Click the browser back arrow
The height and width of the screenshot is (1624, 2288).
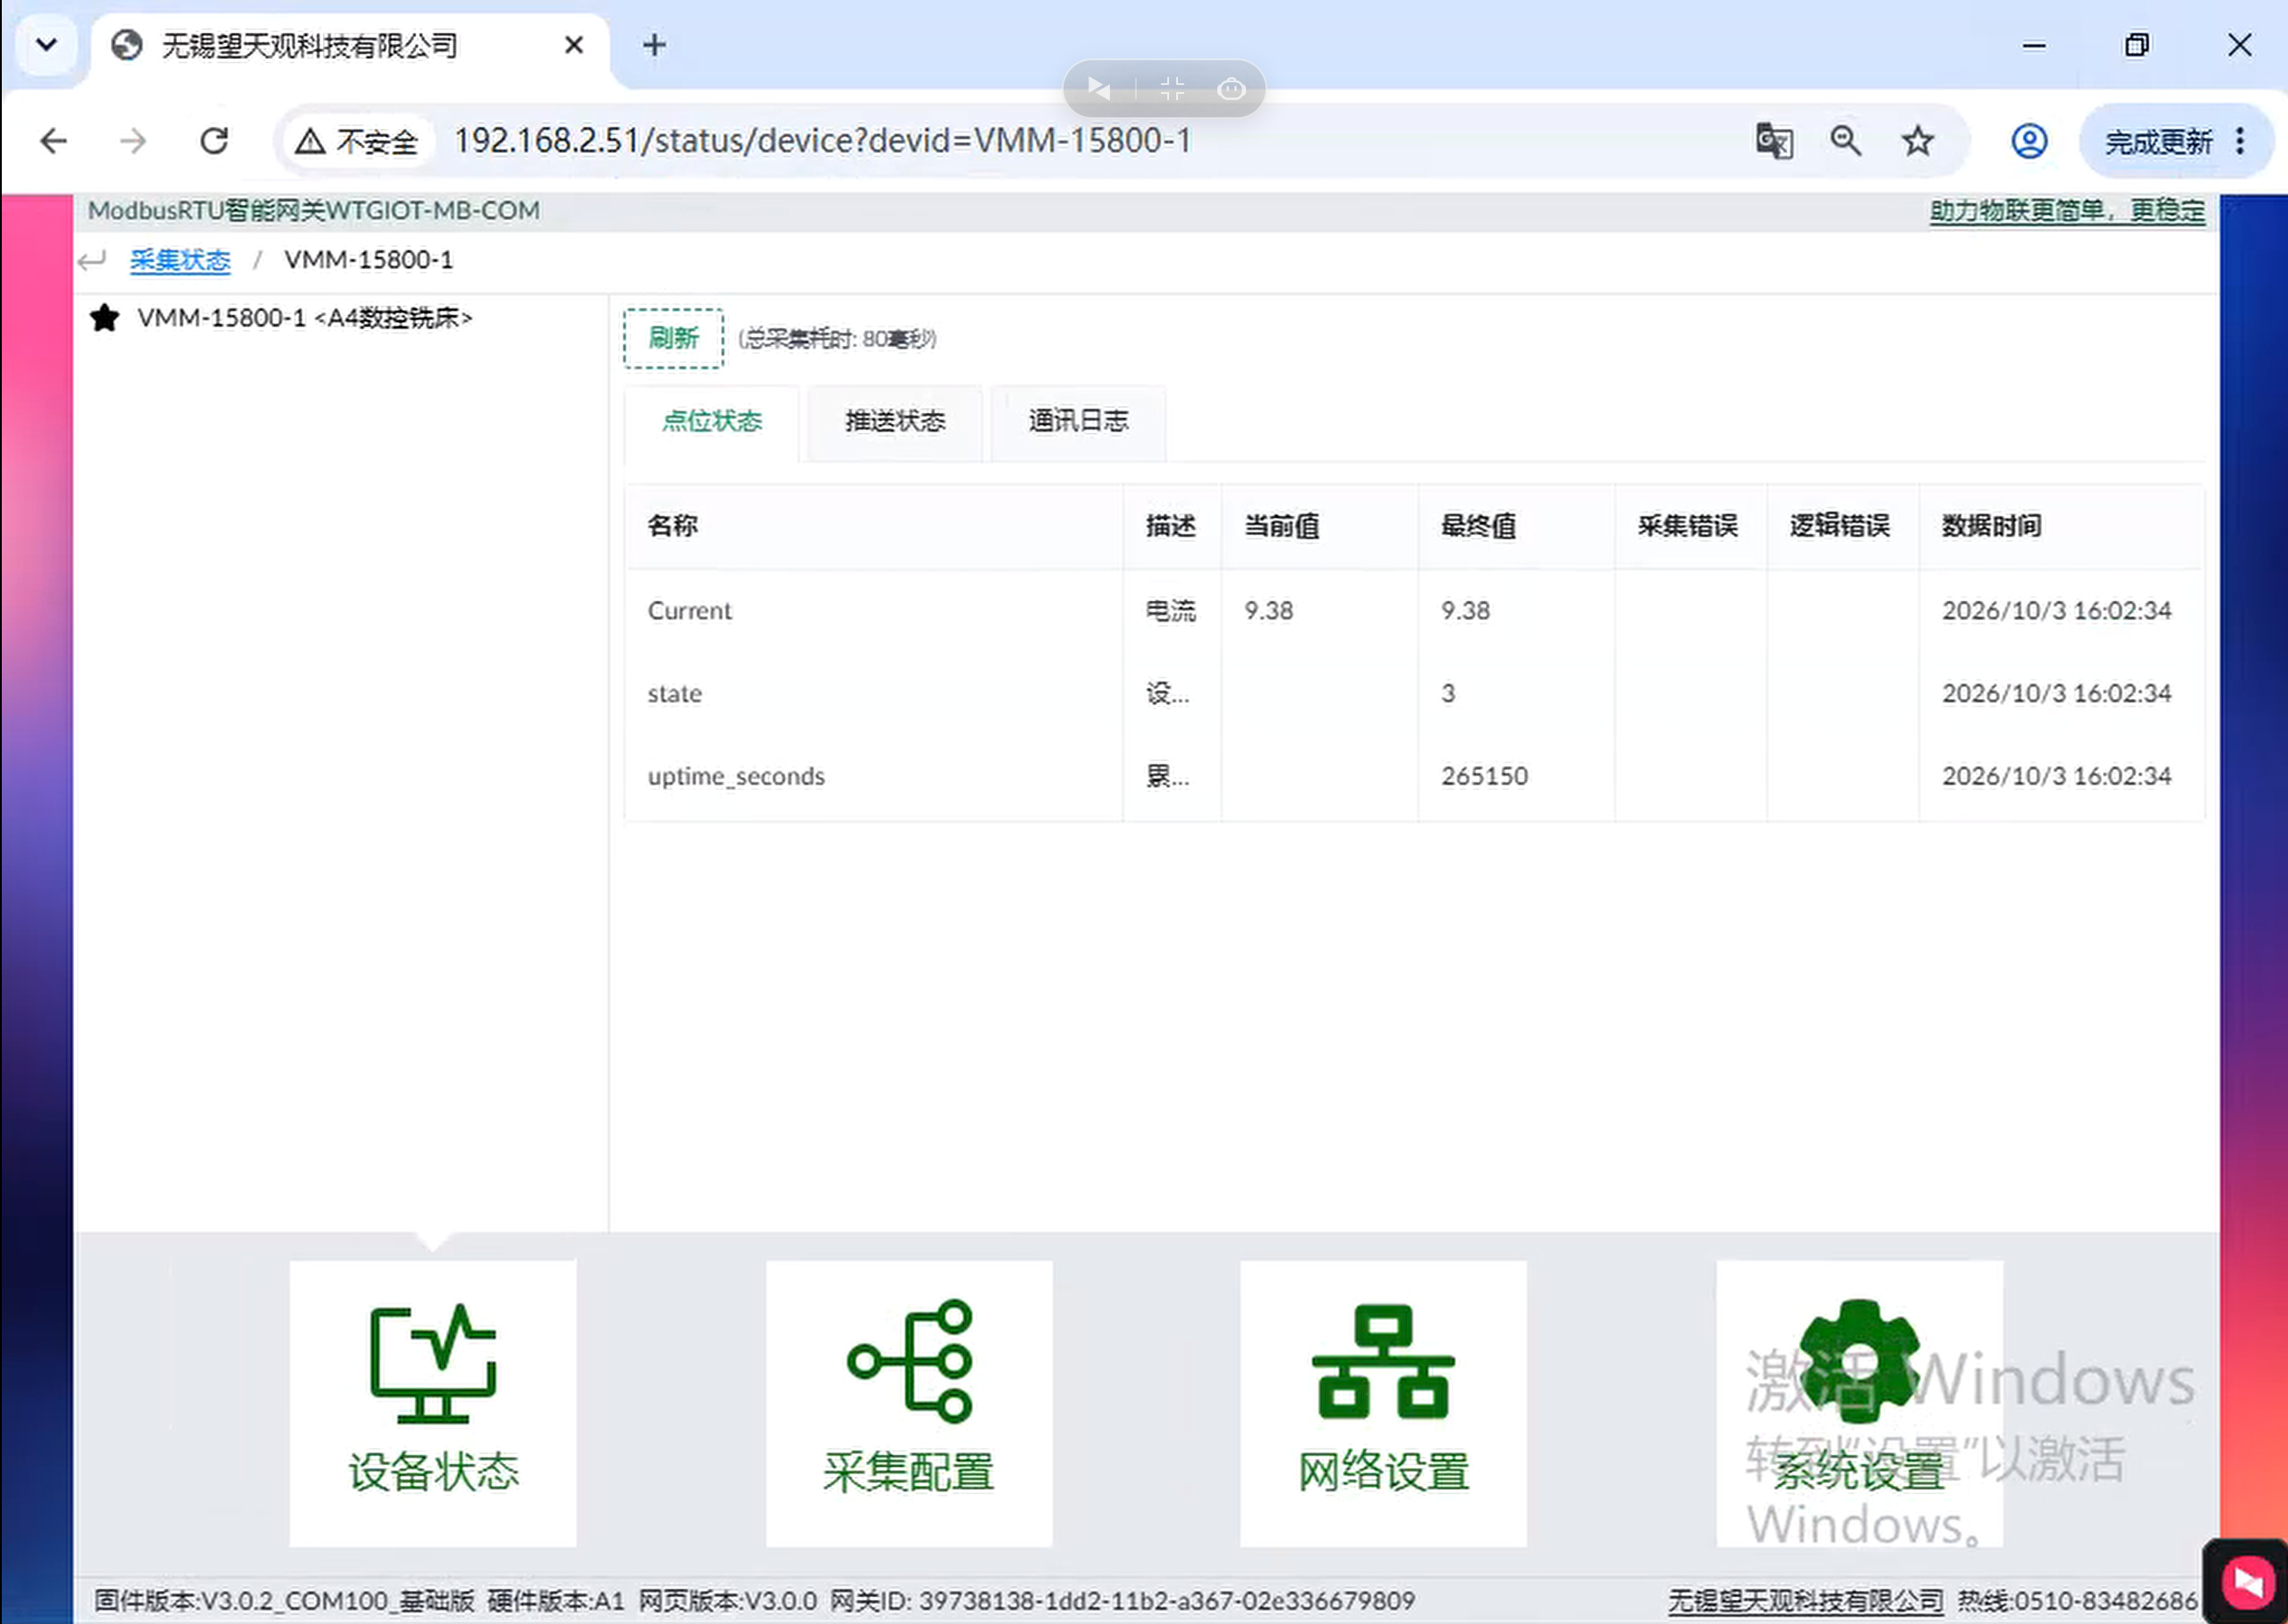point(54,141)
